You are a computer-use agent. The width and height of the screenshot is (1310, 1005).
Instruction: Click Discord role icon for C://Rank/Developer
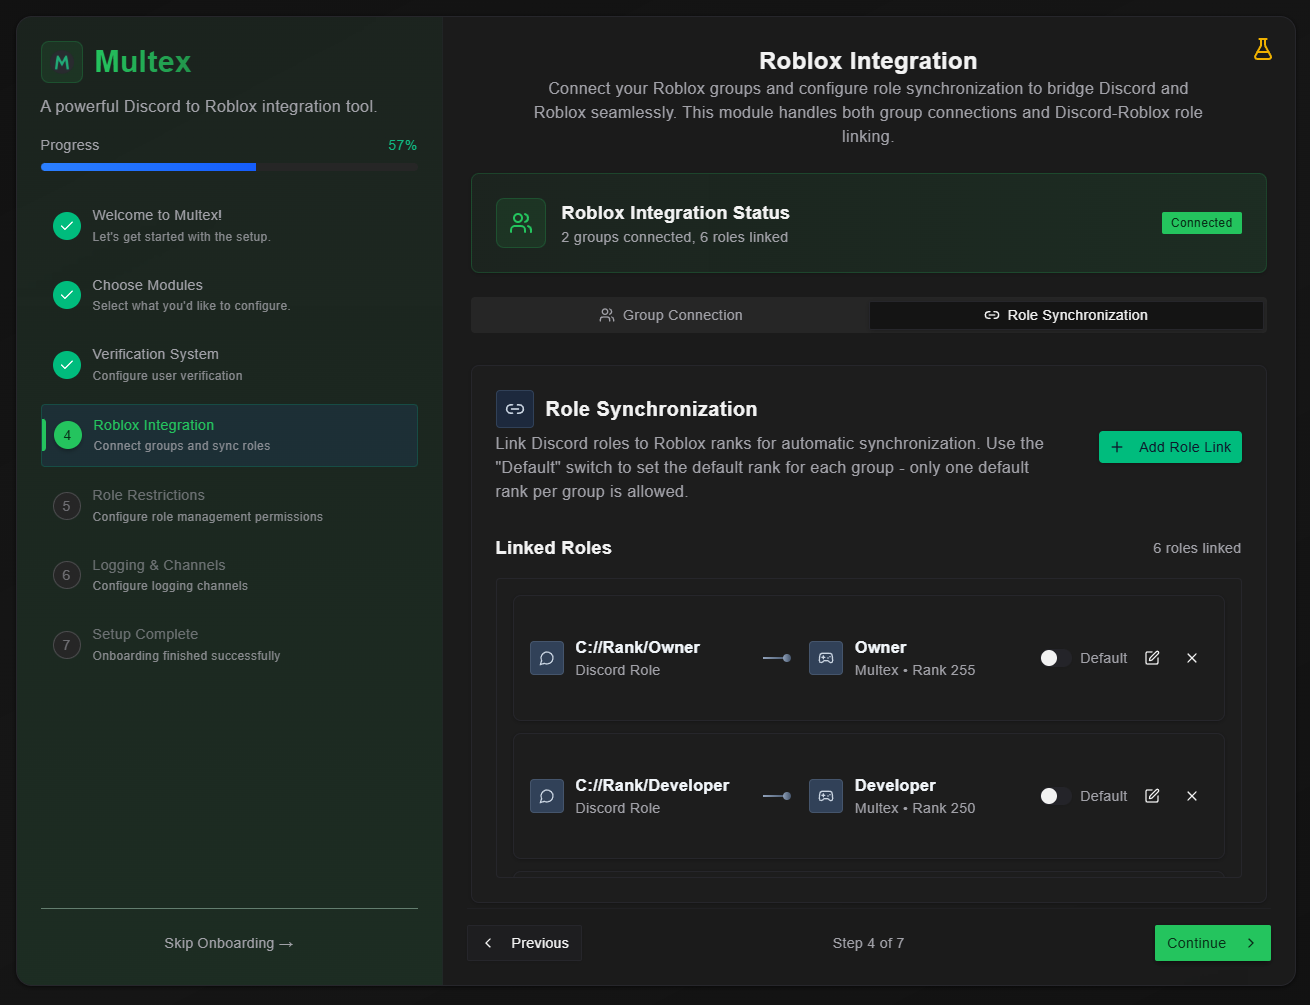click(547, 796)
